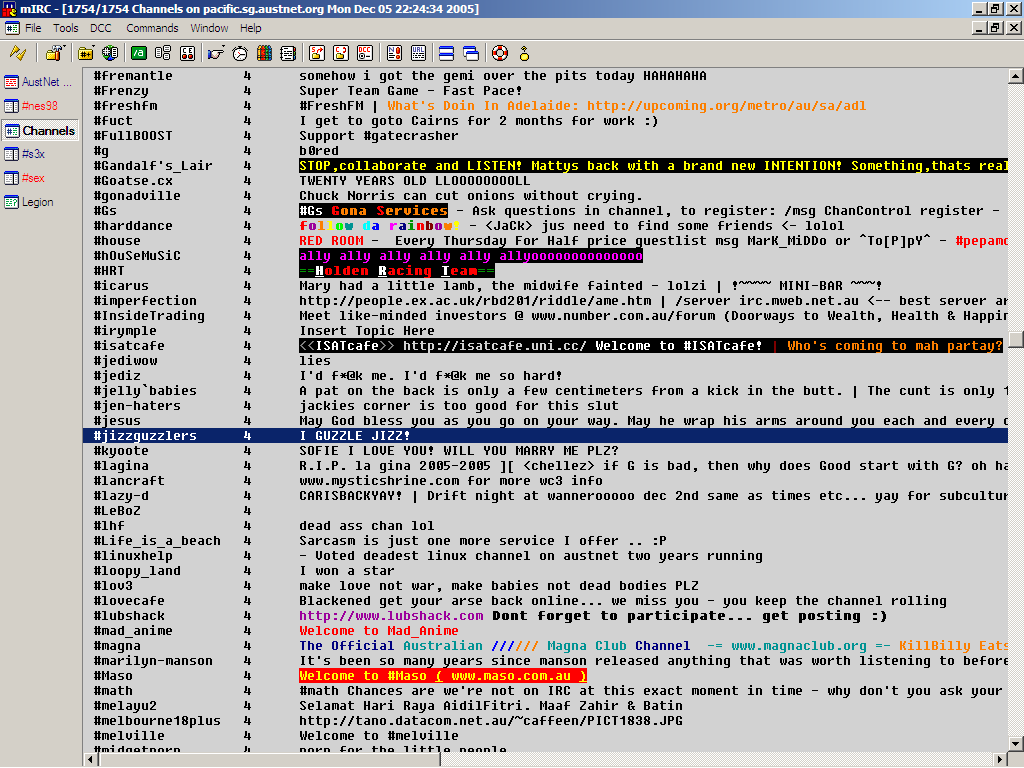This screenshot has width=1024, height=768.
Task: Click the Cascade windows toolbar icon
Action: 471,53
